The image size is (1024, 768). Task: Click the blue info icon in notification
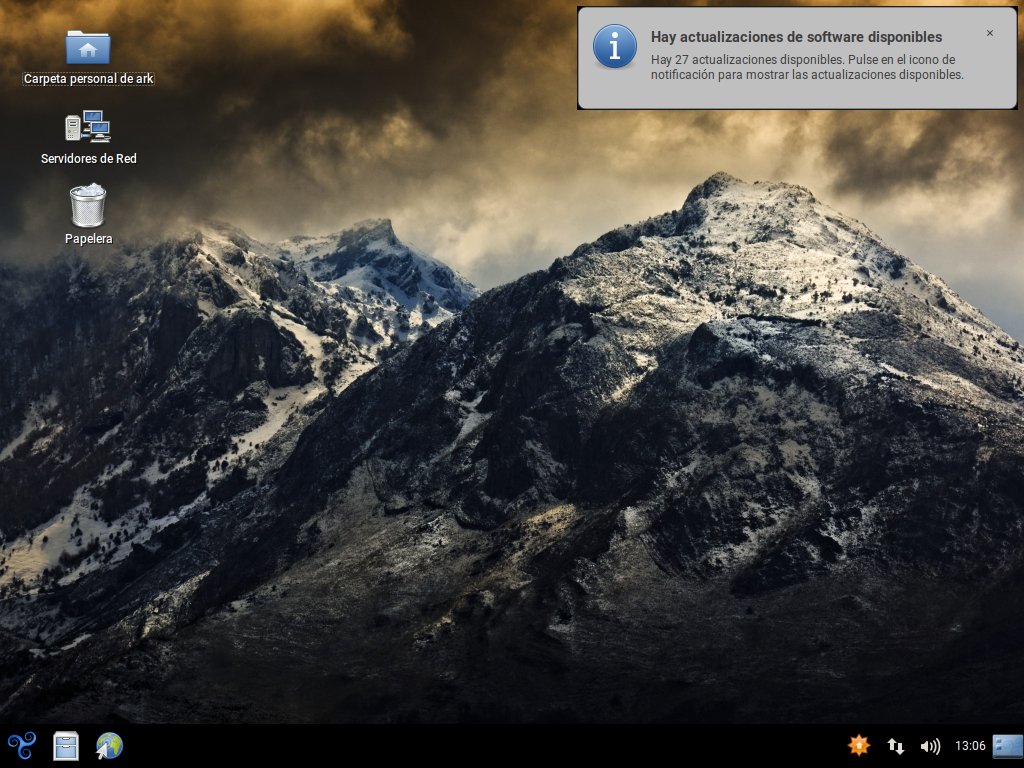click(614, 46)
